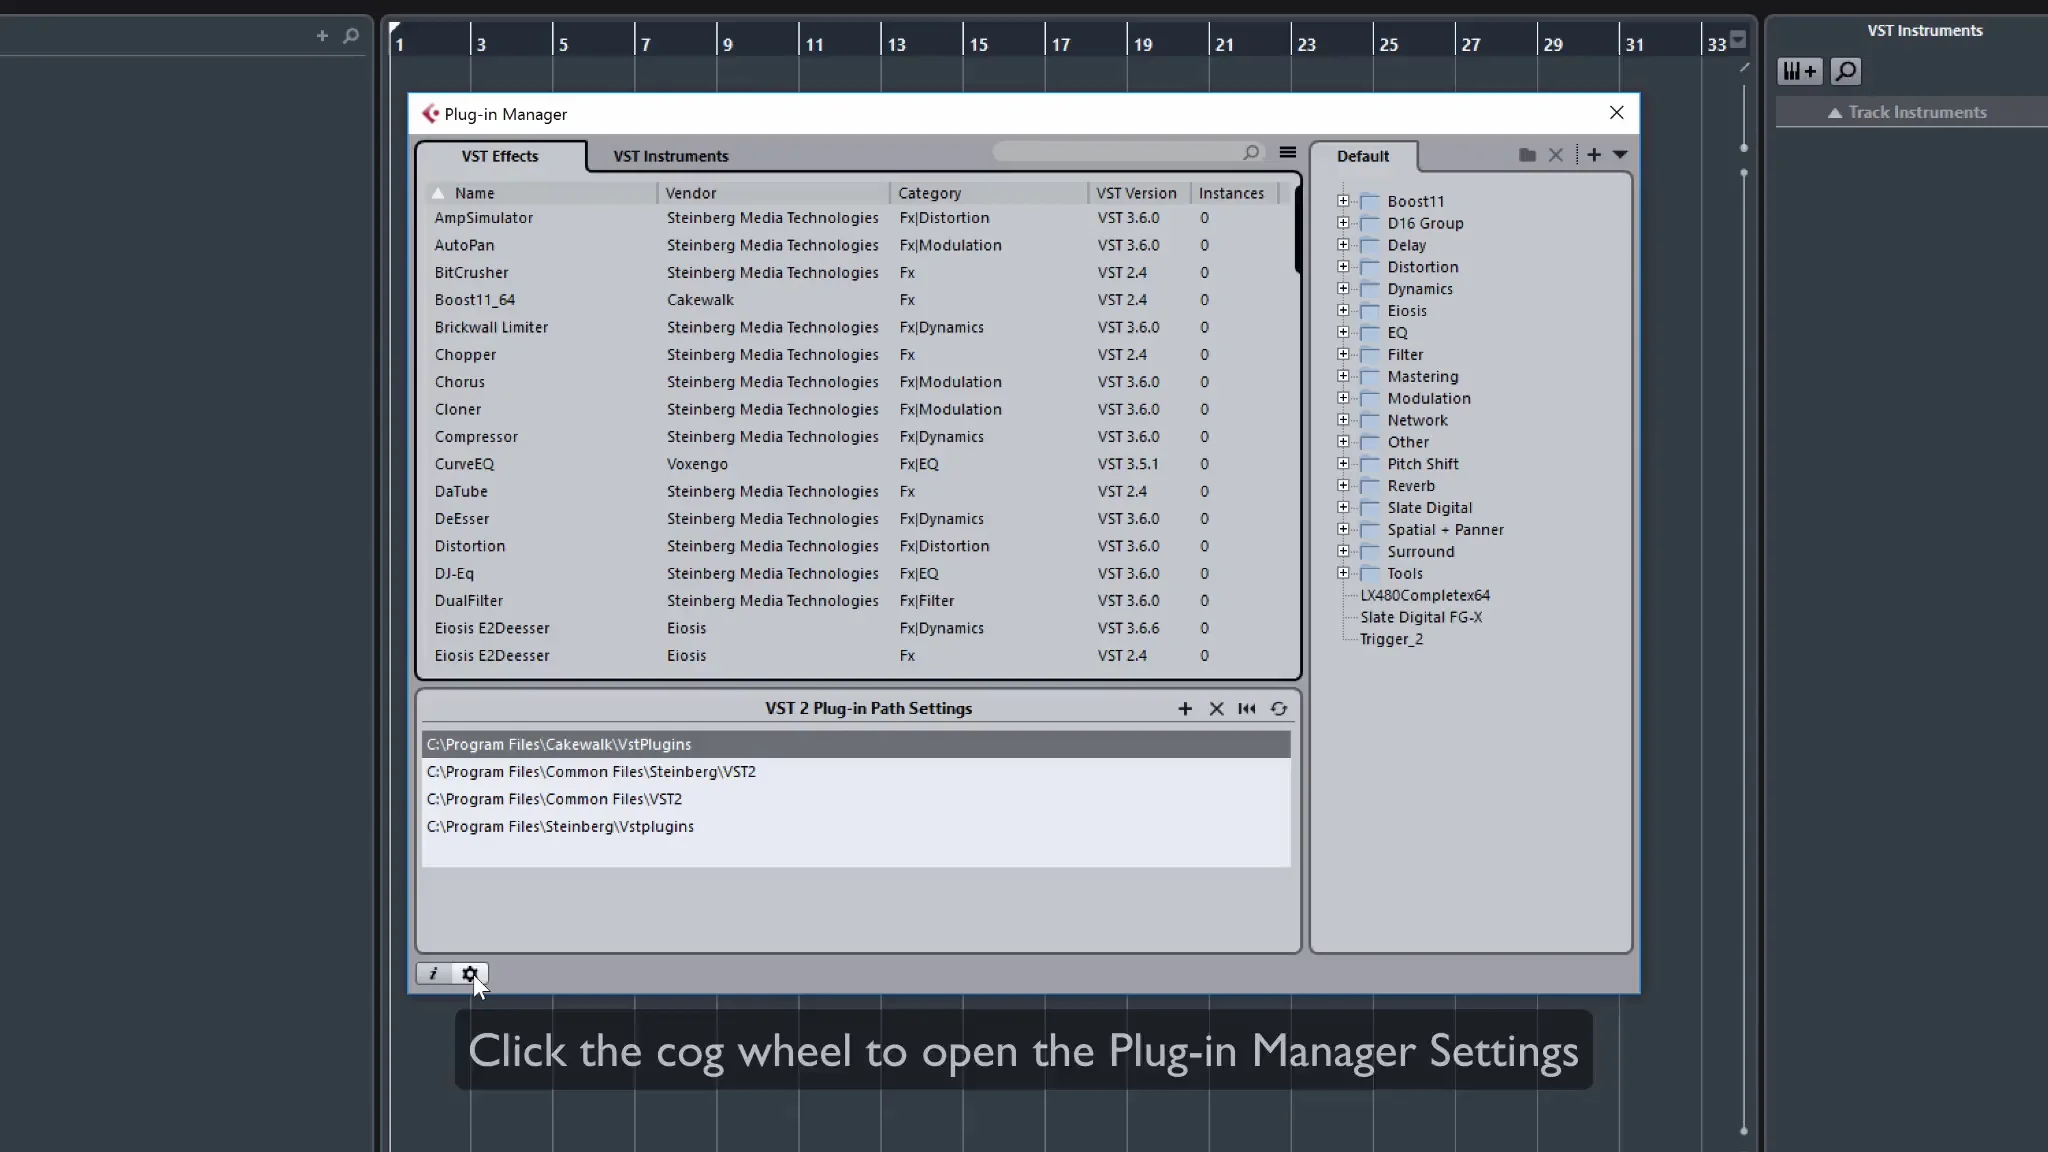Expand the Reverb folder
The image size is (2048, 1152).
point(1343,485)
